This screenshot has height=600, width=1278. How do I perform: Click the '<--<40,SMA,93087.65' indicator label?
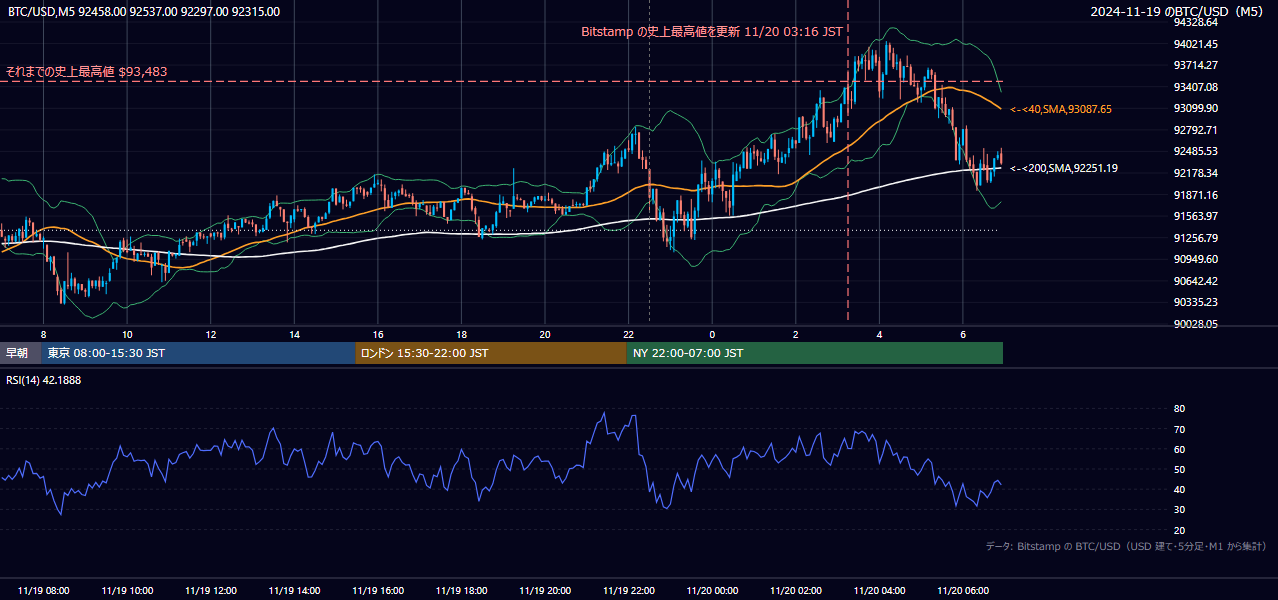[1061, 109]
